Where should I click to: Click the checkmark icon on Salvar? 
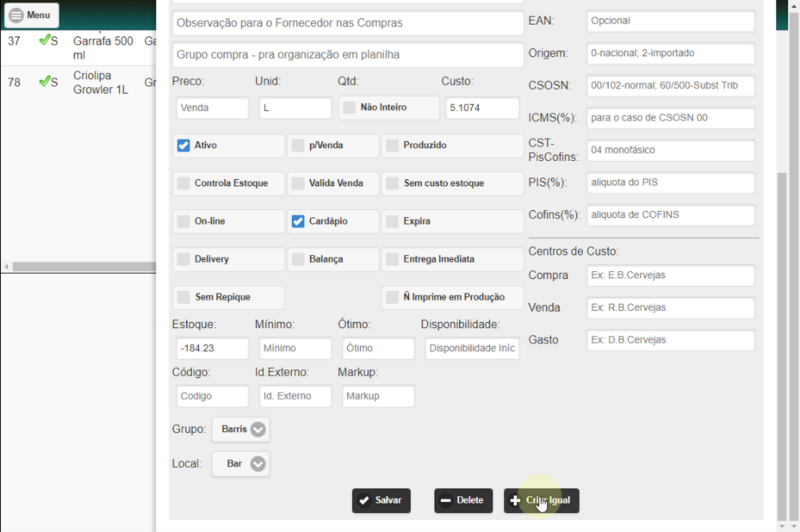coord(364,500)
